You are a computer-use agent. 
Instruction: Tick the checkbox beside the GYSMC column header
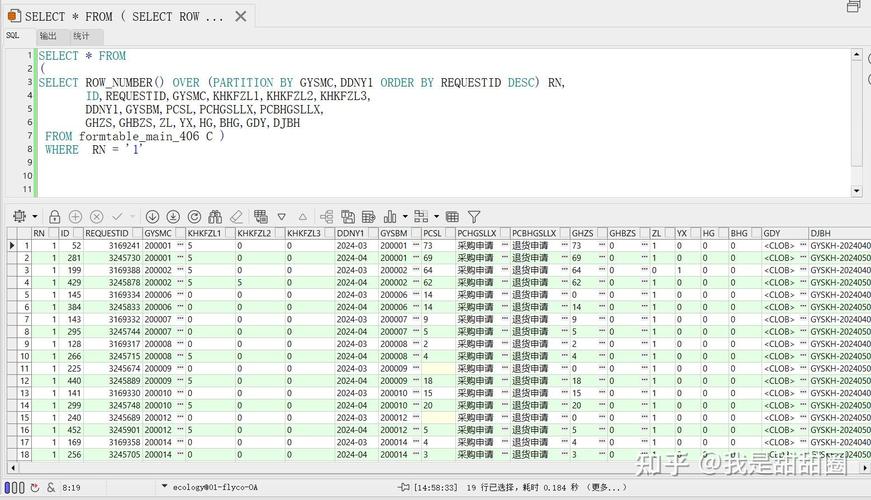pyautogui.click(x=180, y=233)
